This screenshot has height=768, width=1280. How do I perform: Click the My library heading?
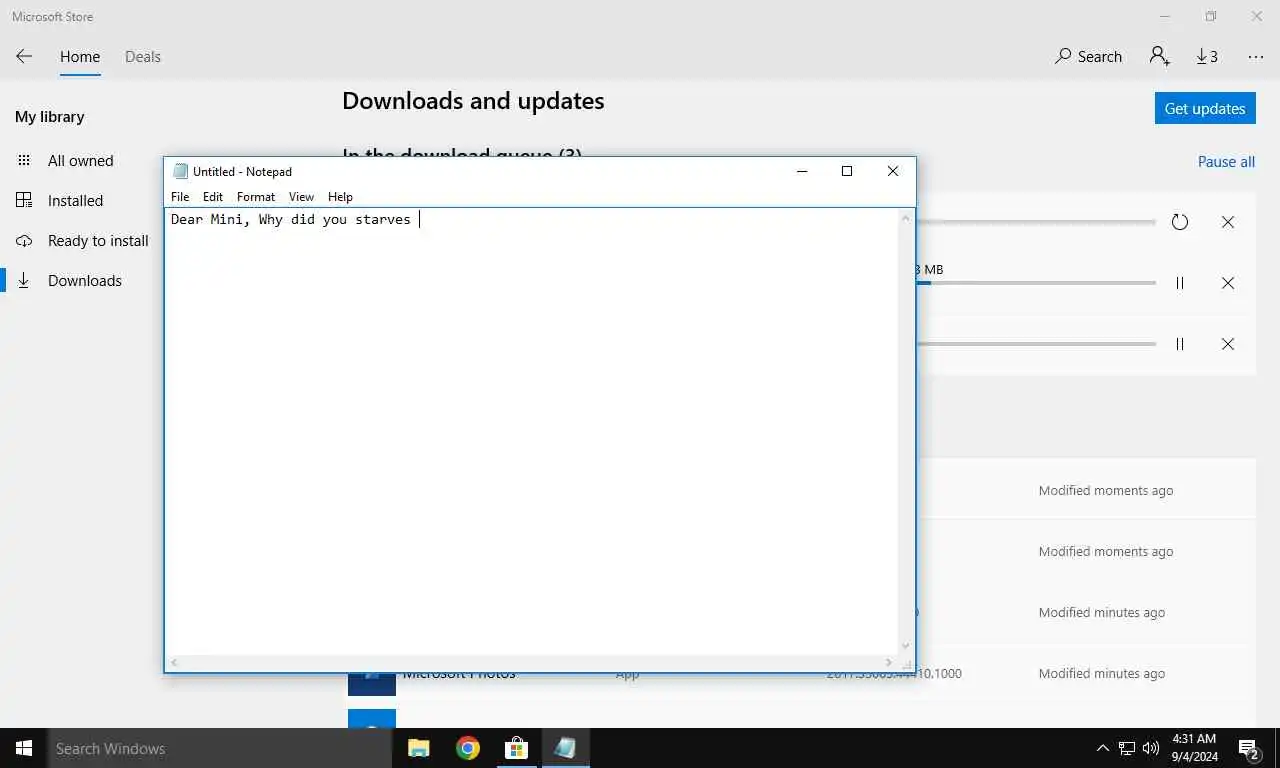click(x=50, y=117)
